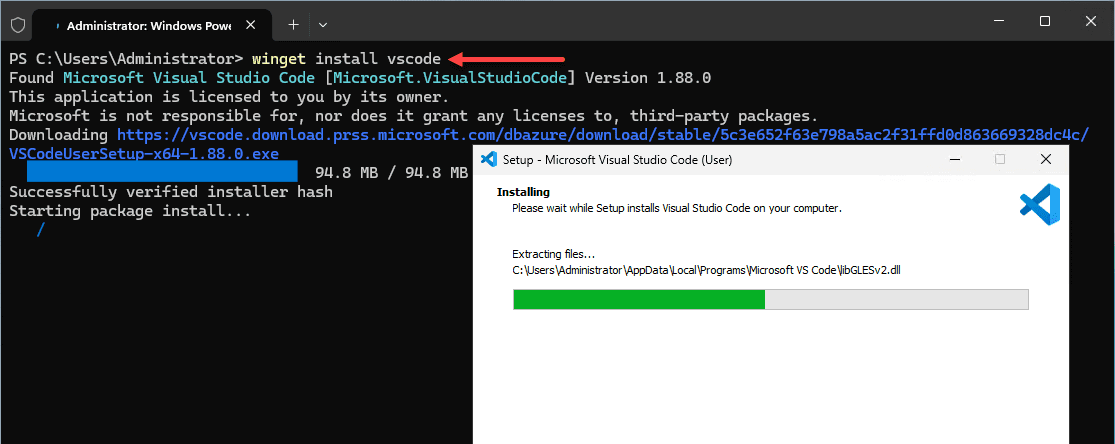The image size is (1115, 444).
Task: Minimize the VS Code Setup window
Action: pos(954,159)
